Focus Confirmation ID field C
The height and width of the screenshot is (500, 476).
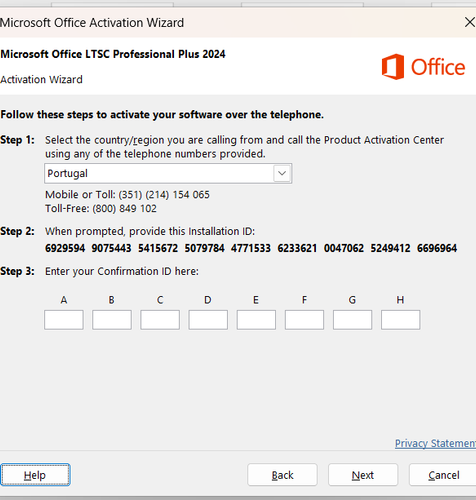point(160,320)
